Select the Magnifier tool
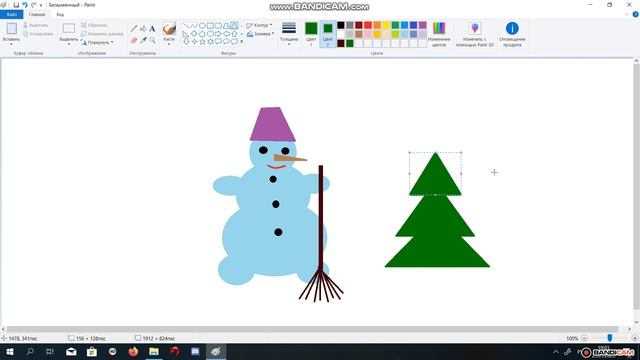640x360 pixels. (x=152, y=40)
